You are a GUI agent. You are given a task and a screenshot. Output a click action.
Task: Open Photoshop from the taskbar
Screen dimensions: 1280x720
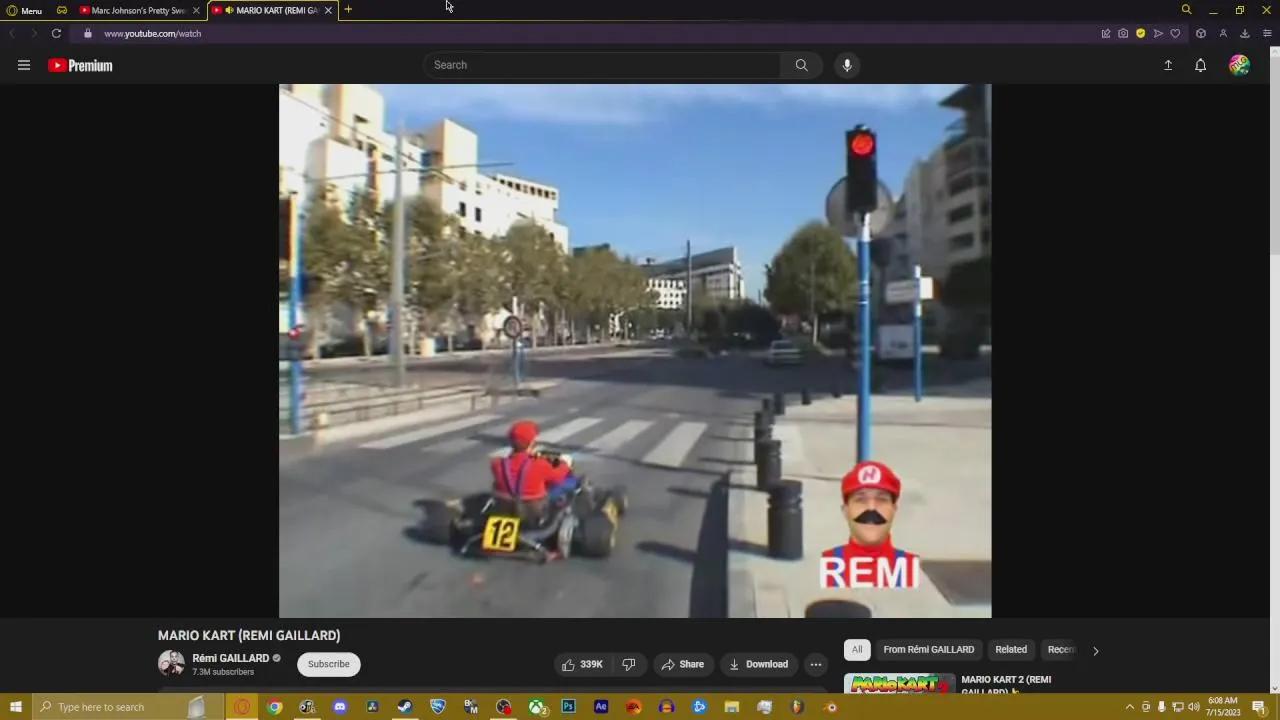pyautogui.click(x=568, y=707)
